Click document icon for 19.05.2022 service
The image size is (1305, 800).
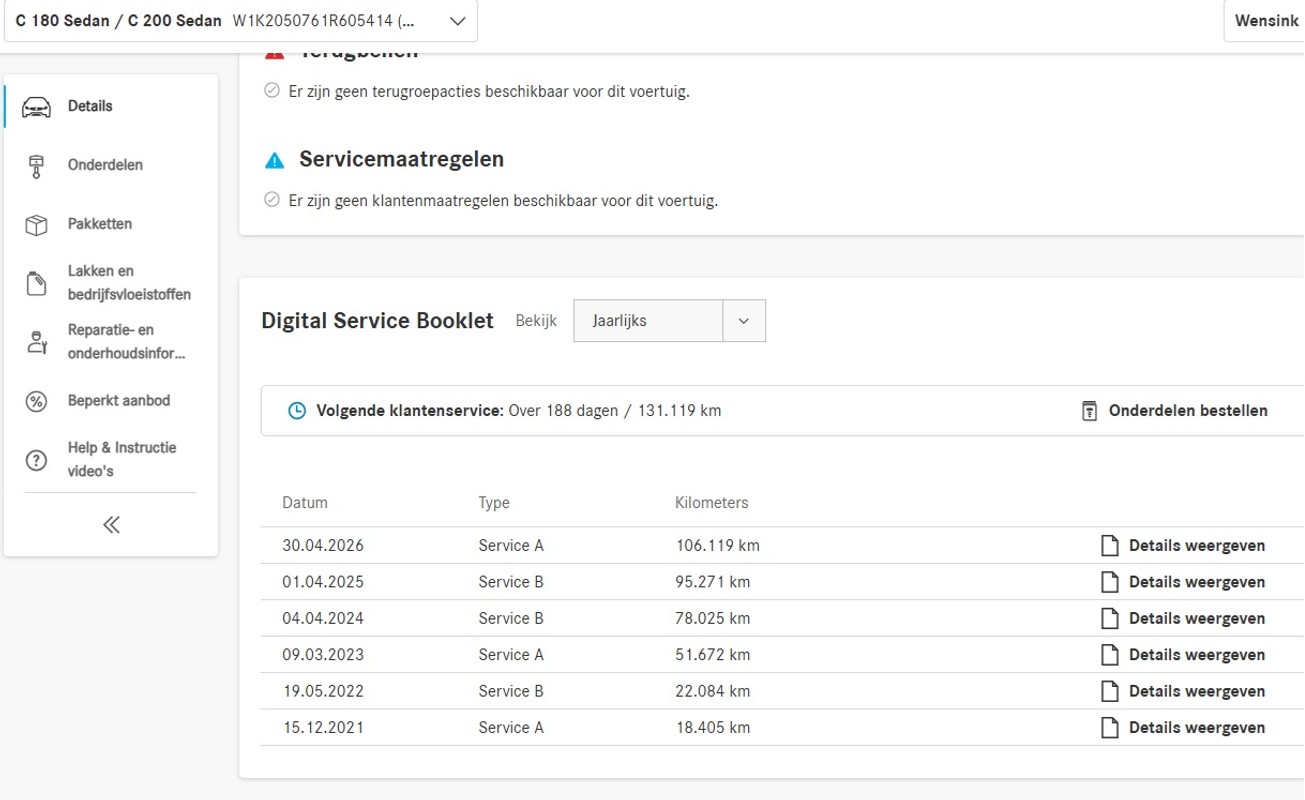click(1109, 691)
